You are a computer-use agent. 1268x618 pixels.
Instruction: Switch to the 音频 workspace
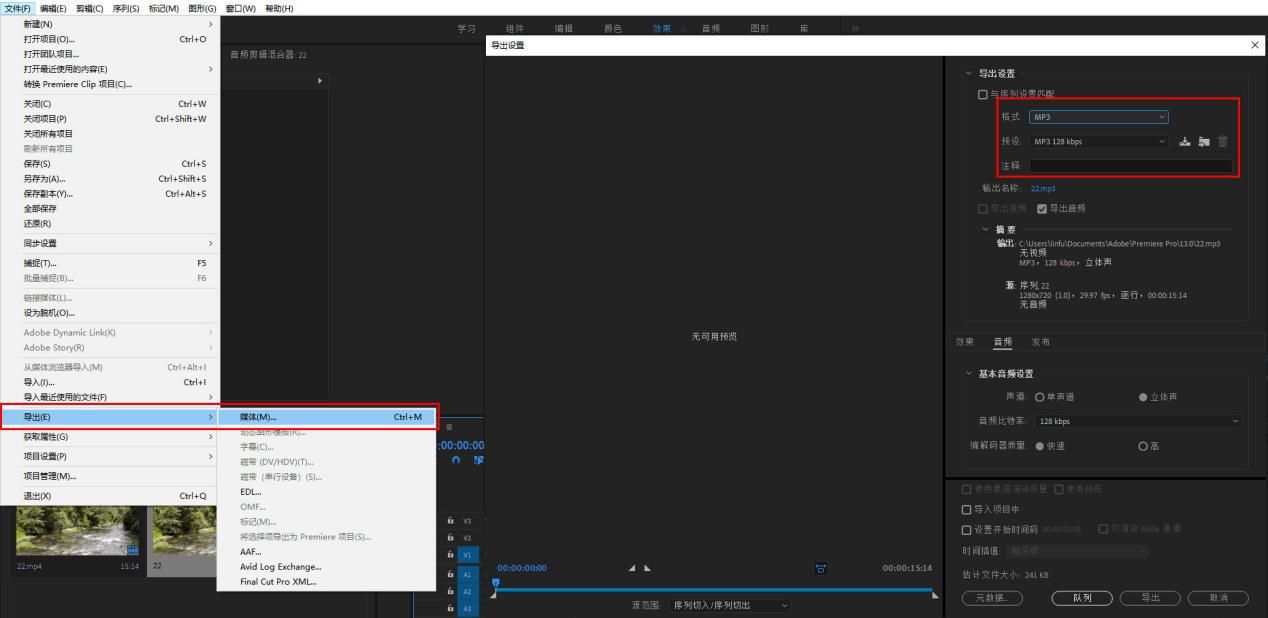710,28
